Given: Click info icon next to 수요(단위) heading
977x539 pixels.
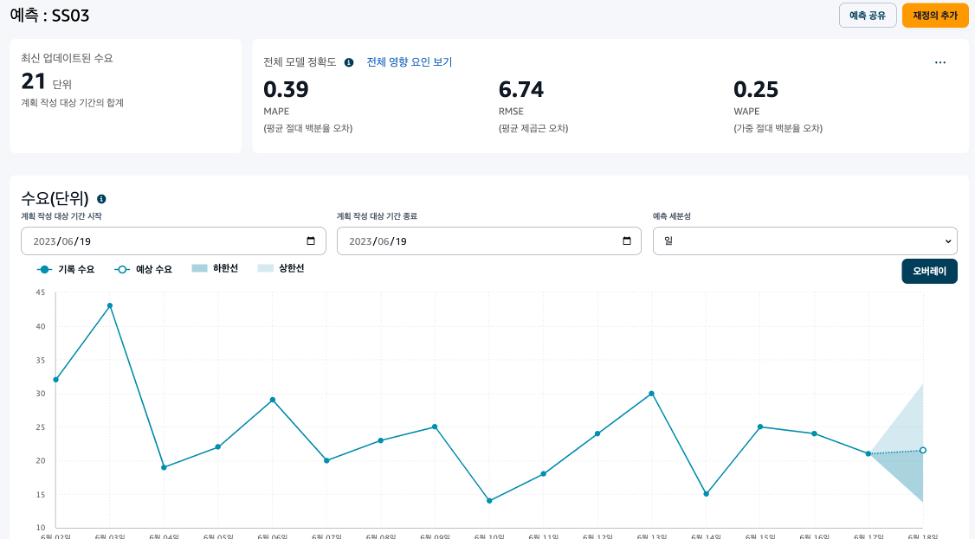Looking at the screenshot, I should [101, 199].
